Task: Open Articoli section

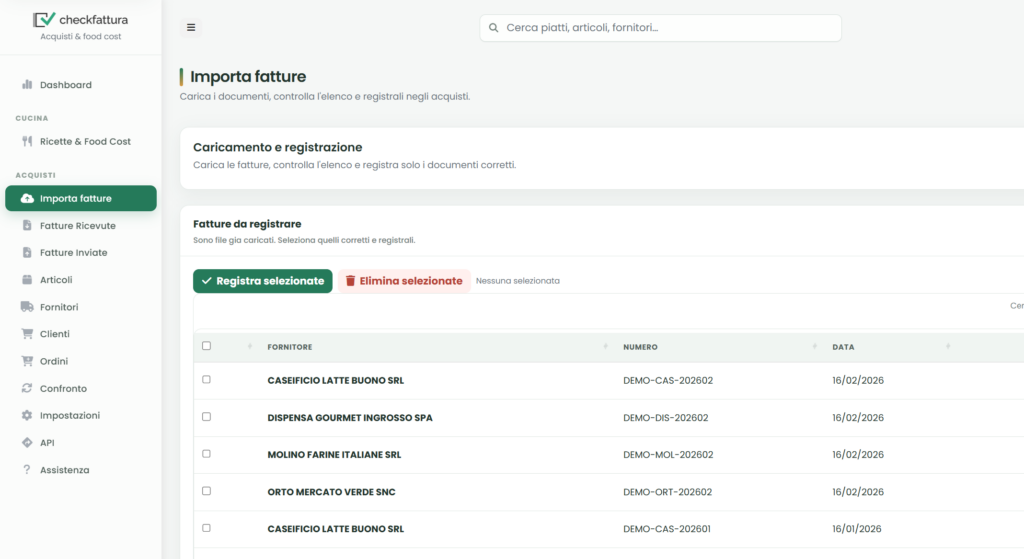Action: click(x=81, y=280)
